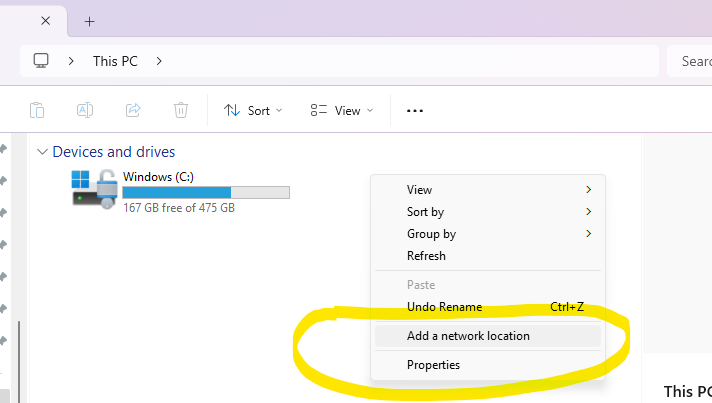Open Properties from context menu

pos(488,365)
